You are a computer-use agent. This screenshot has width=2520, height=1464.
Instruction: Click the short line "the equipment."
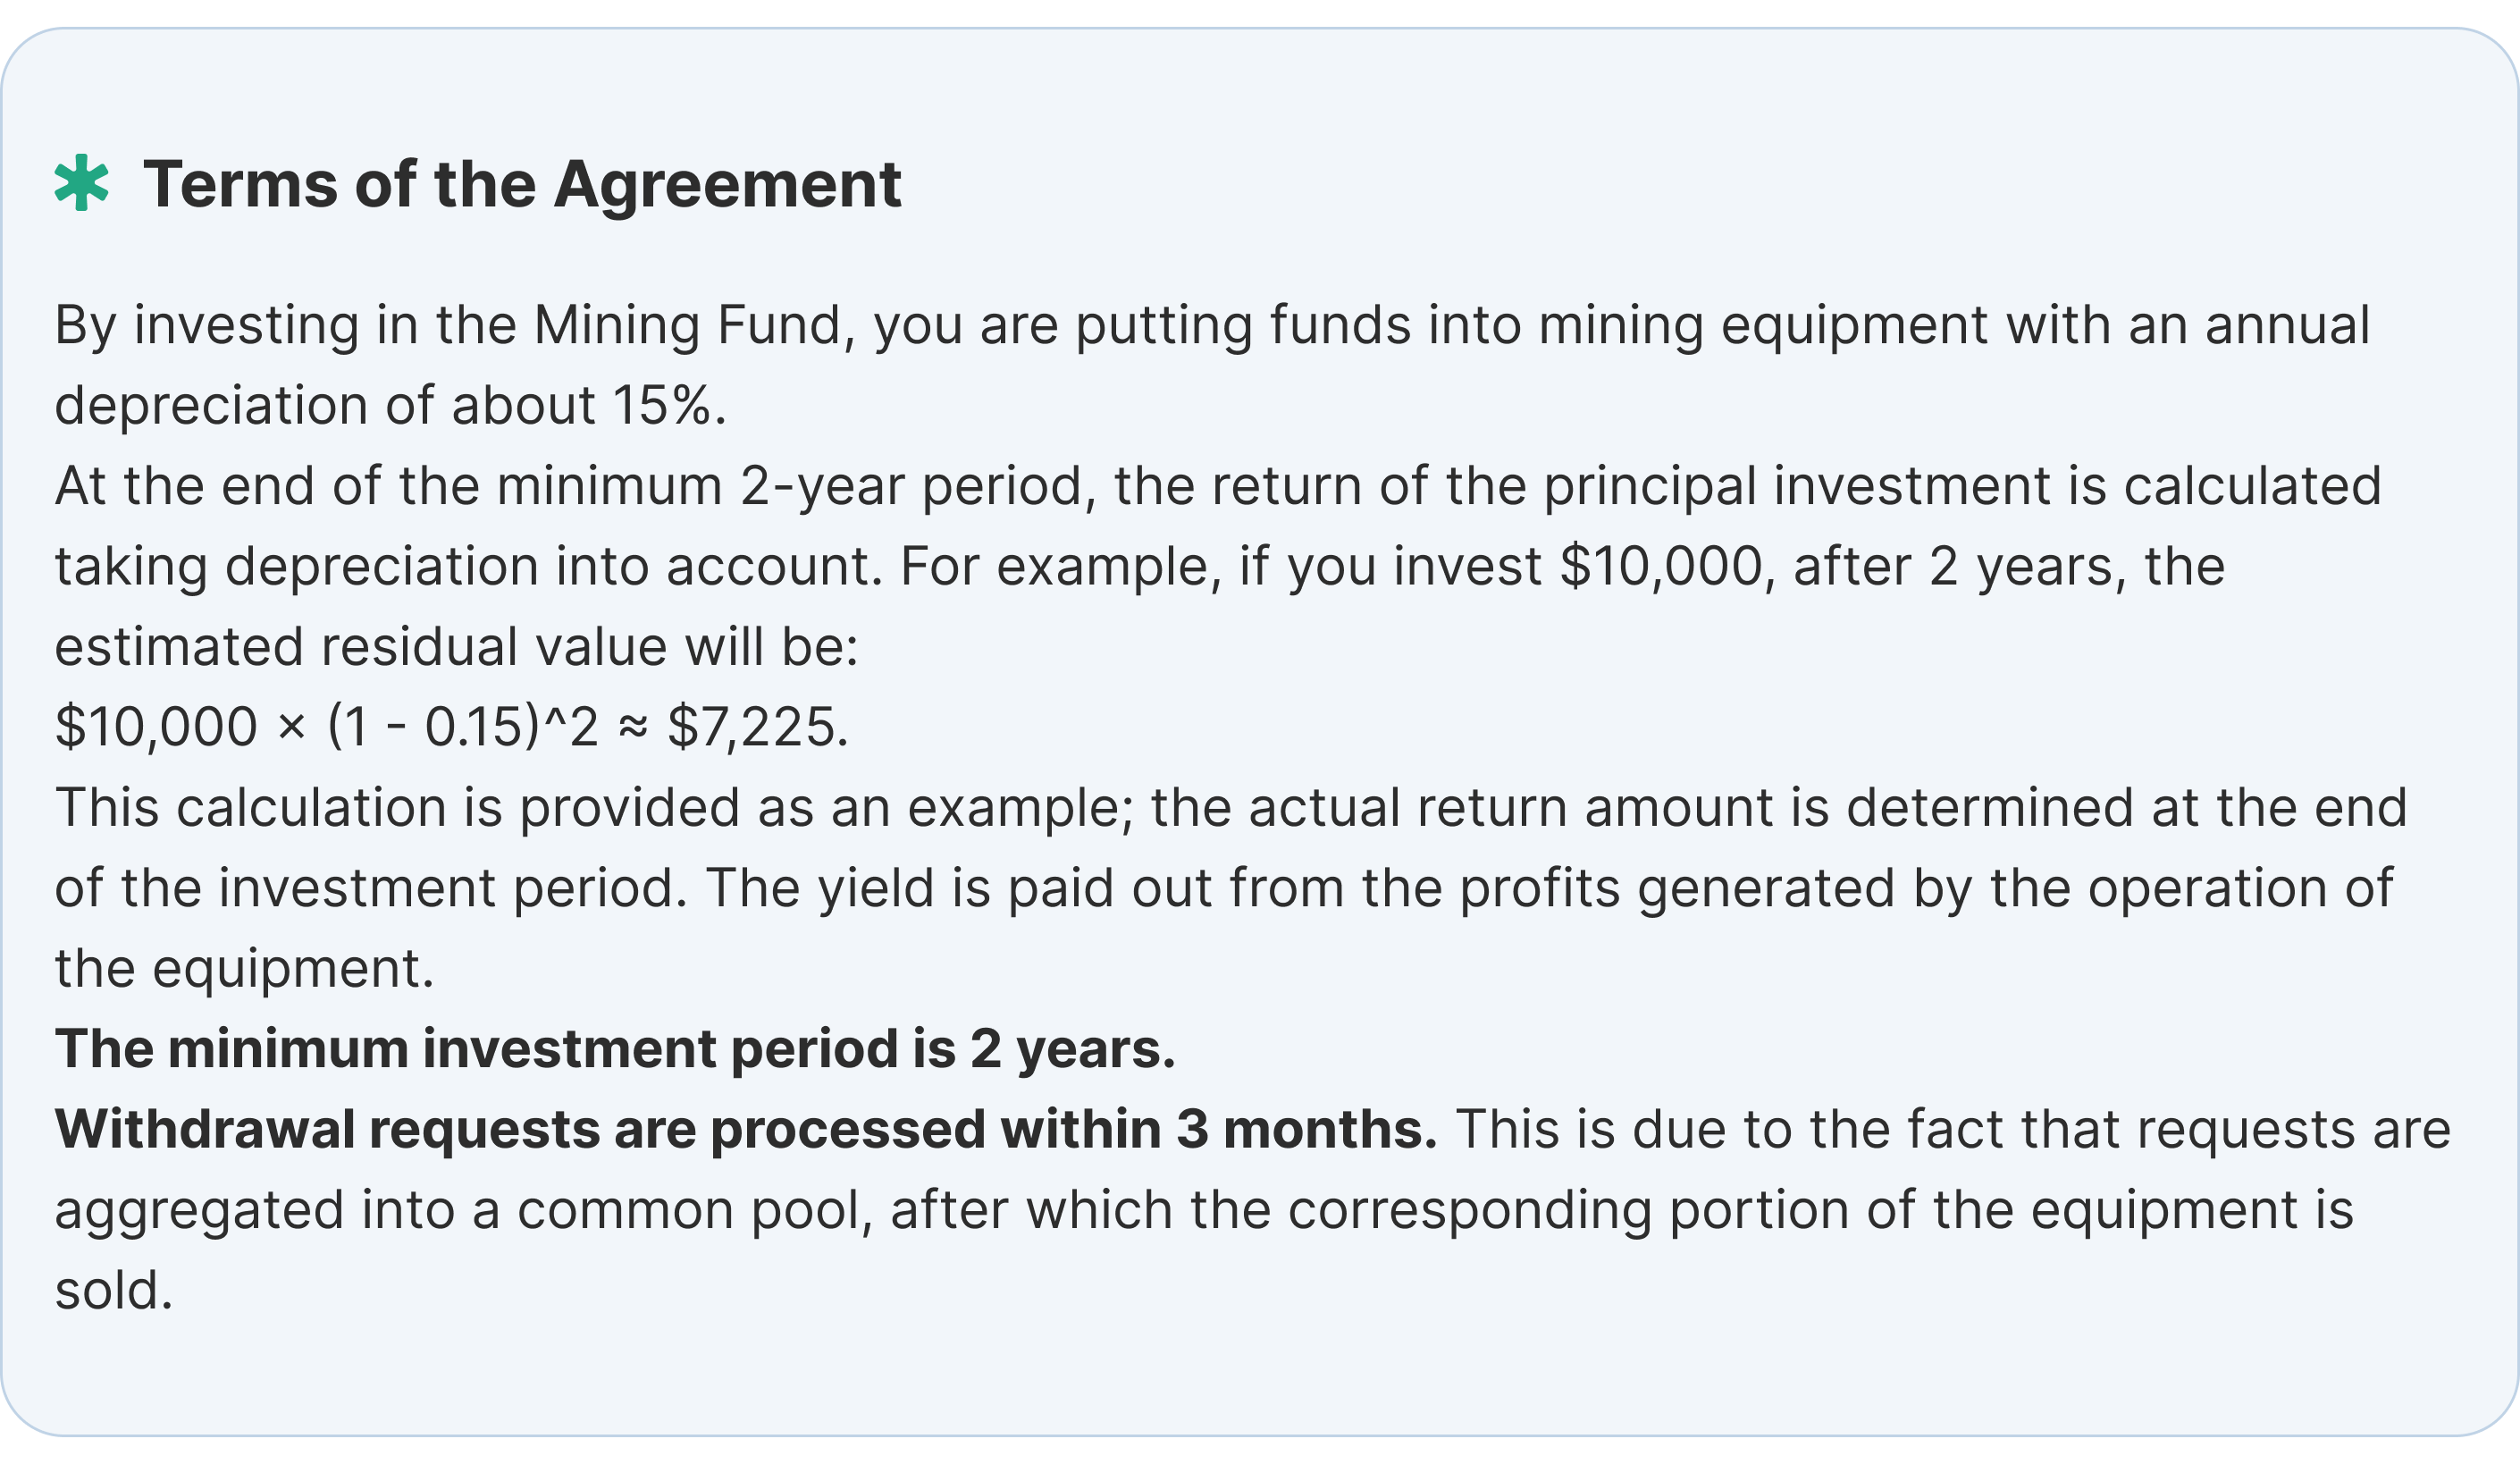(244, 969)
